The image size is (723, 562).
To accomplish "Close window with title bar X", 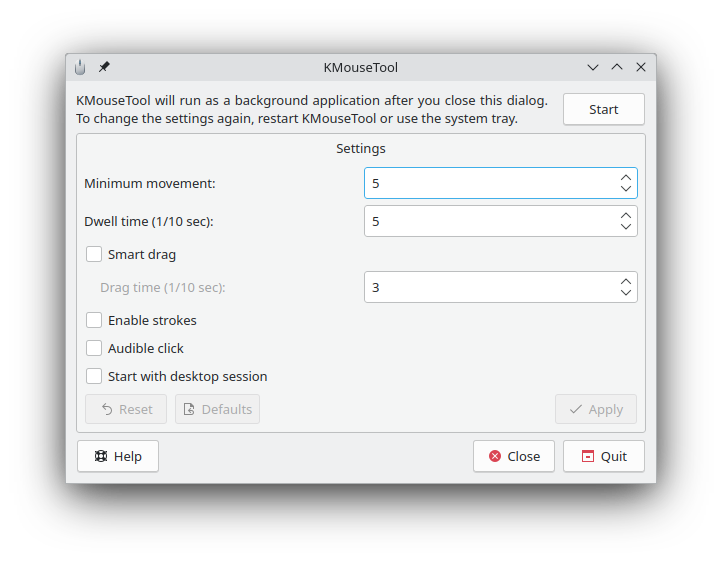I will [641, 68].
